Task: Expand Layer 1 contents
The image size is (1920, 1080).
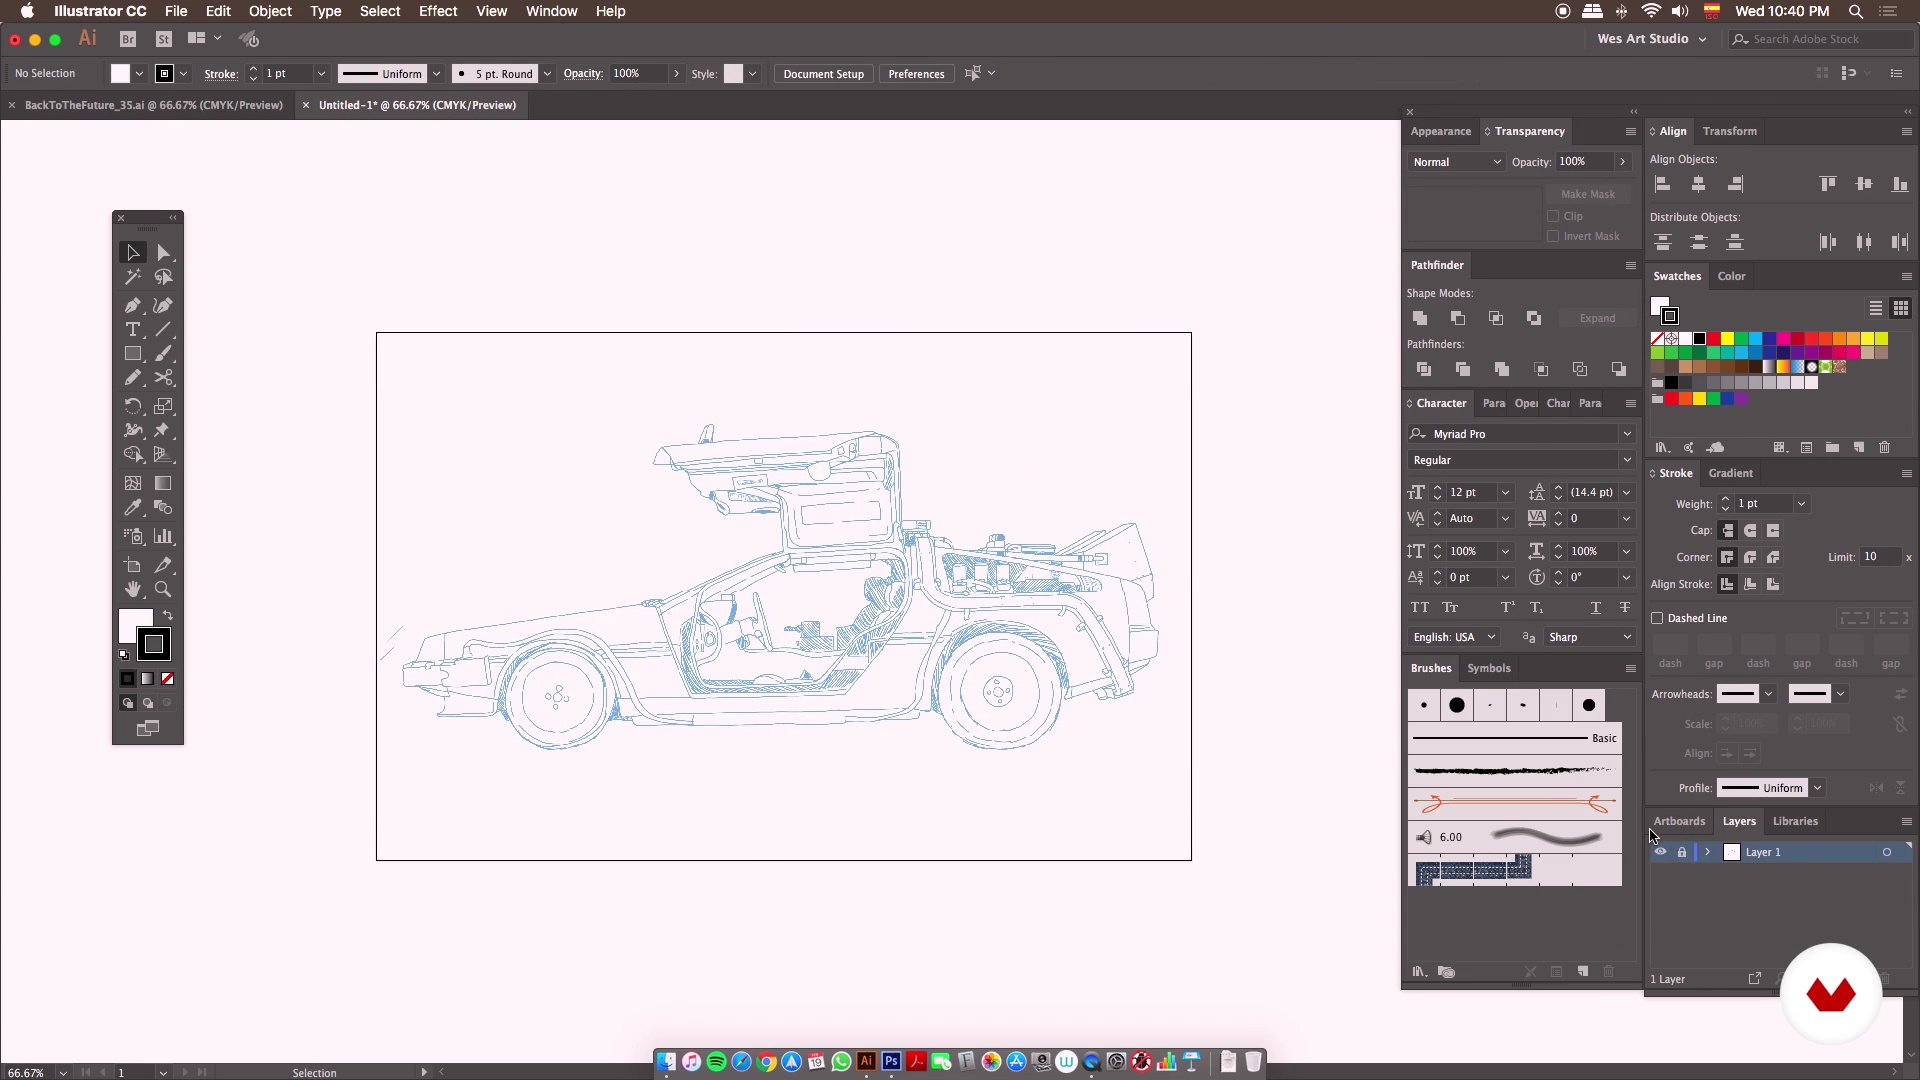Action: (x=1708, y=852)
